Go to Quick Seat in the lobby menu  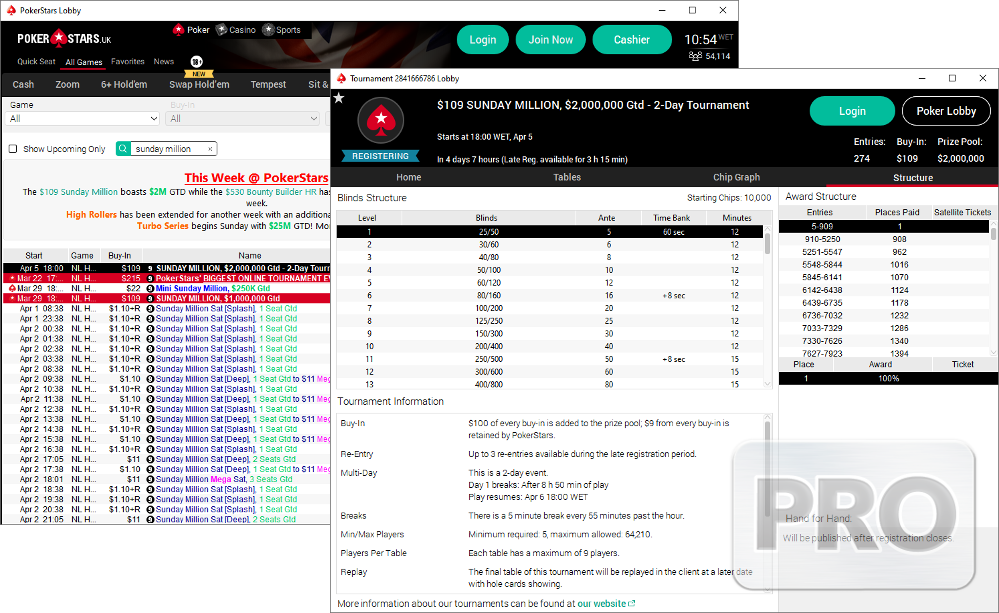coord(36,61)
